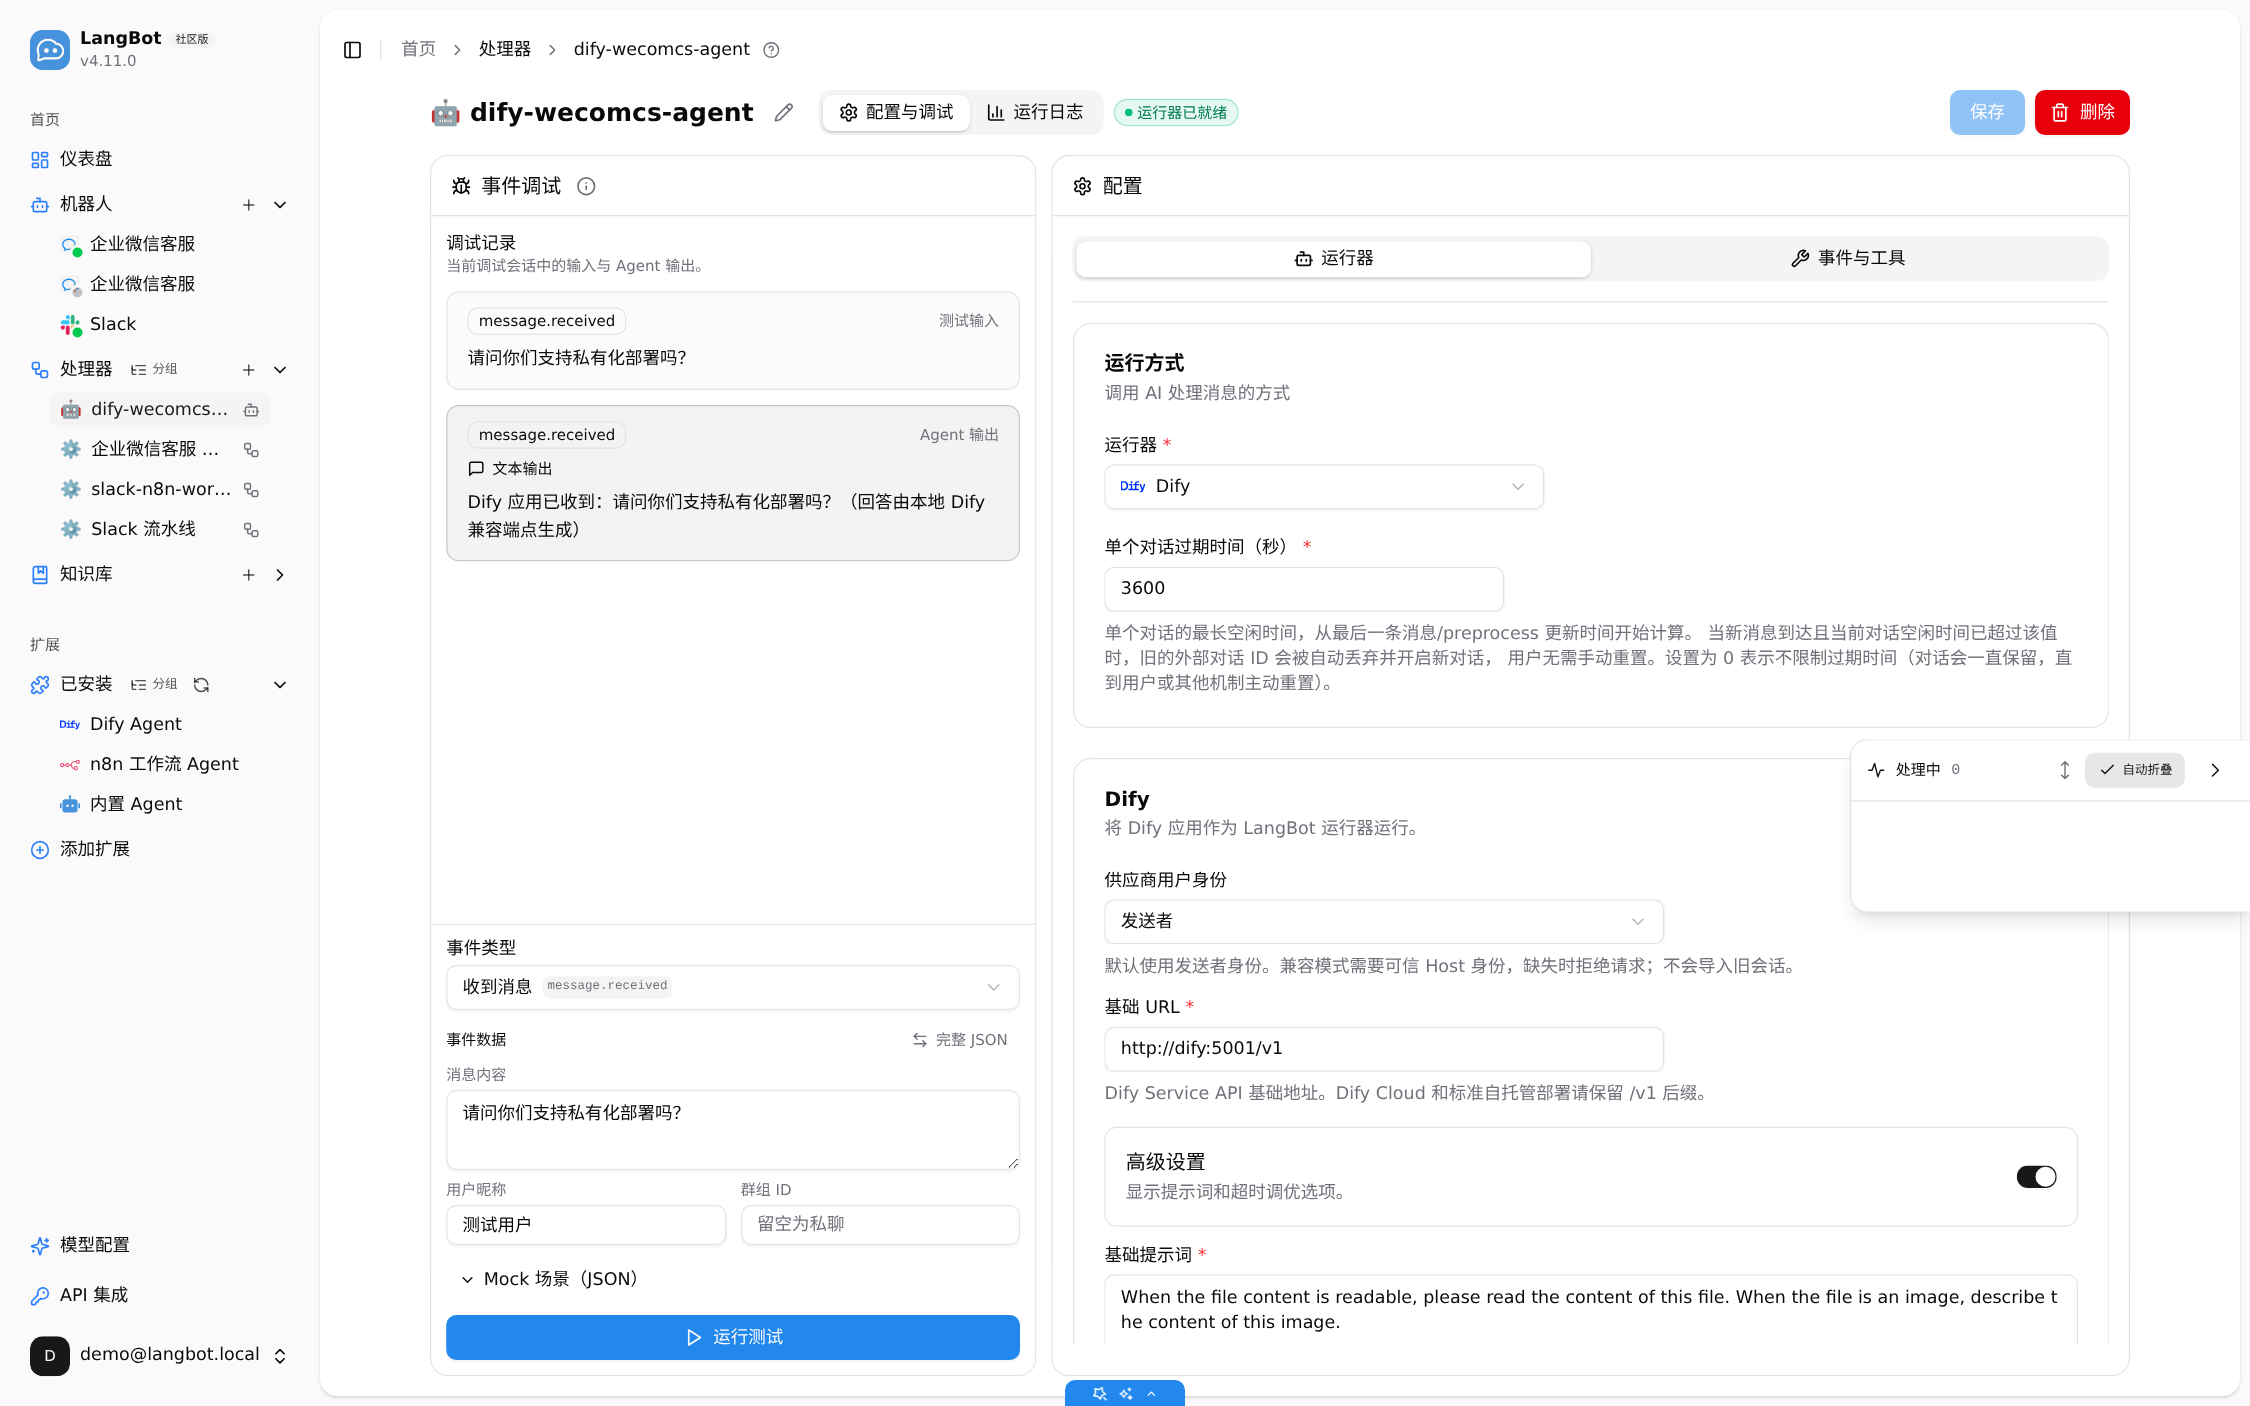
Task: Switch to 完整 JSON mode
Action: coord(959,1039)
